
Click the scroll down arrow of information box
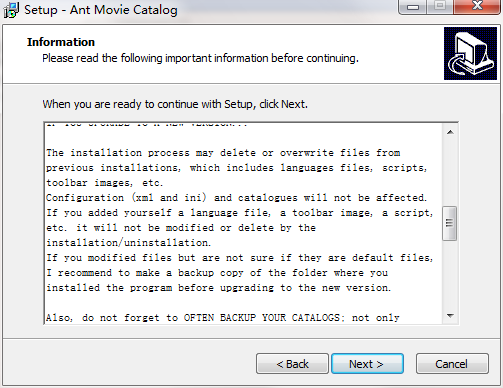450,315
